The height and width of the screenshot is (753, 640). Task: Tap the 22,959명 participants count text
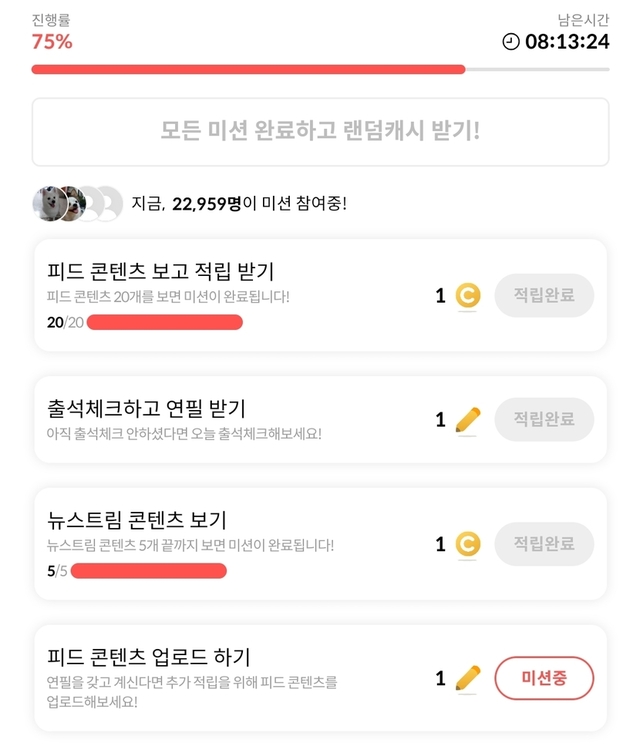[x=207, y=204]
